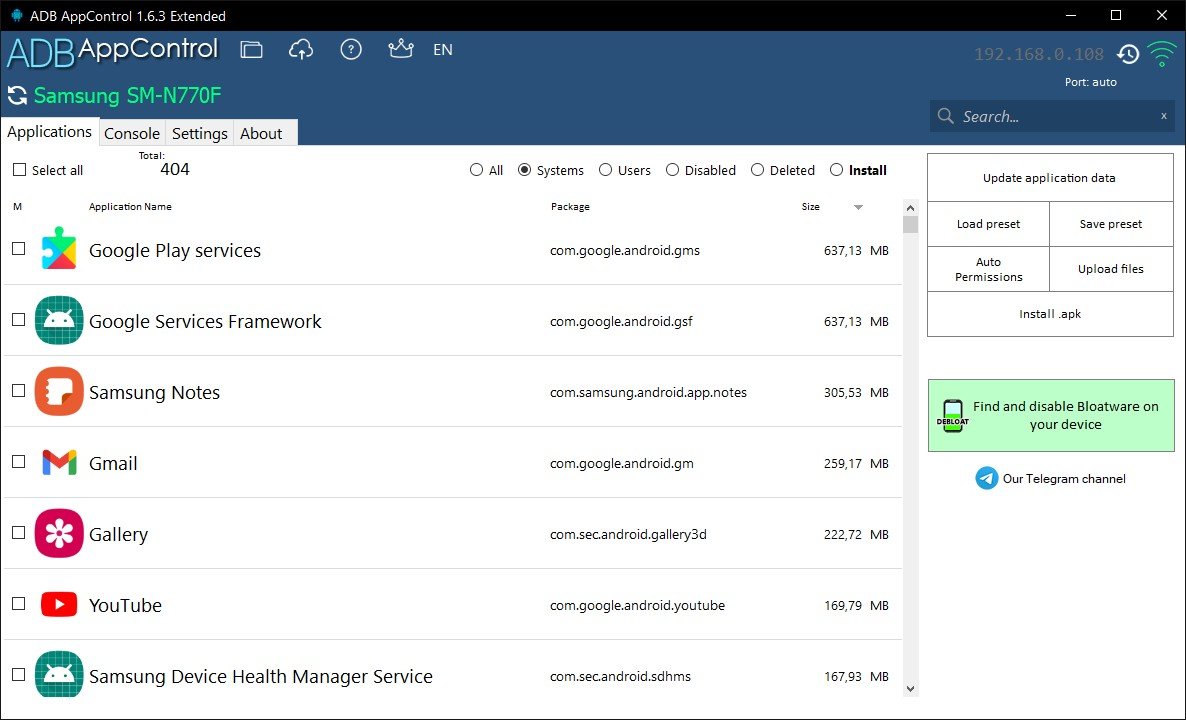1186x720 pixels.
Task: Click the Google Play services icon
Action: (59, 249)
